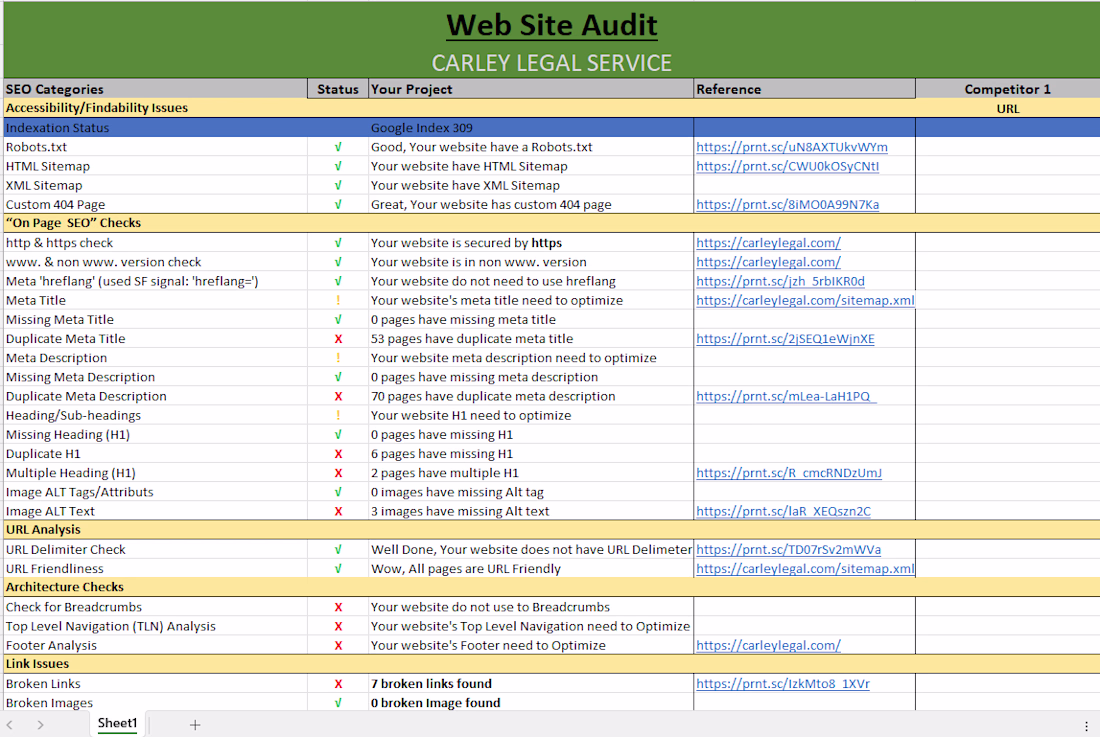Open sheet tab options dots
The image size is (1100, 737).
[1086, 725]
